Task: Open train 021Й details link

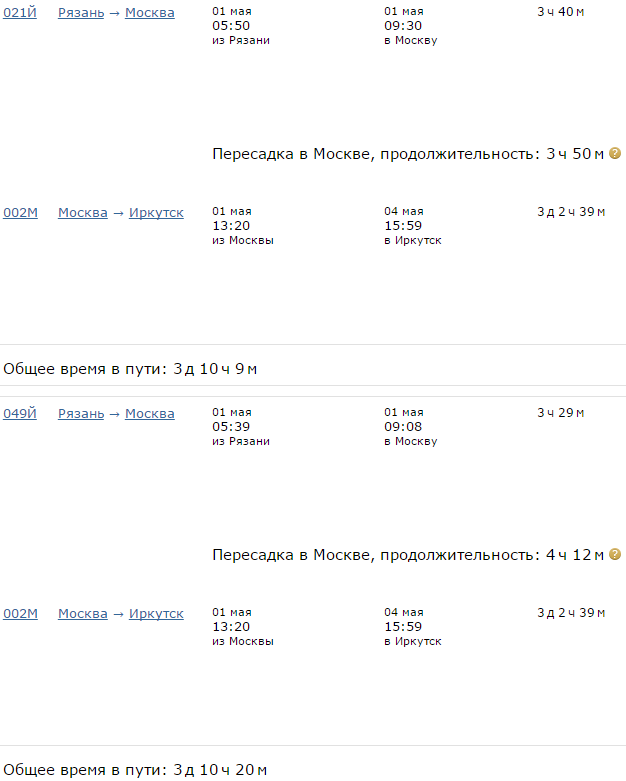Action: (x=20, y=13)
